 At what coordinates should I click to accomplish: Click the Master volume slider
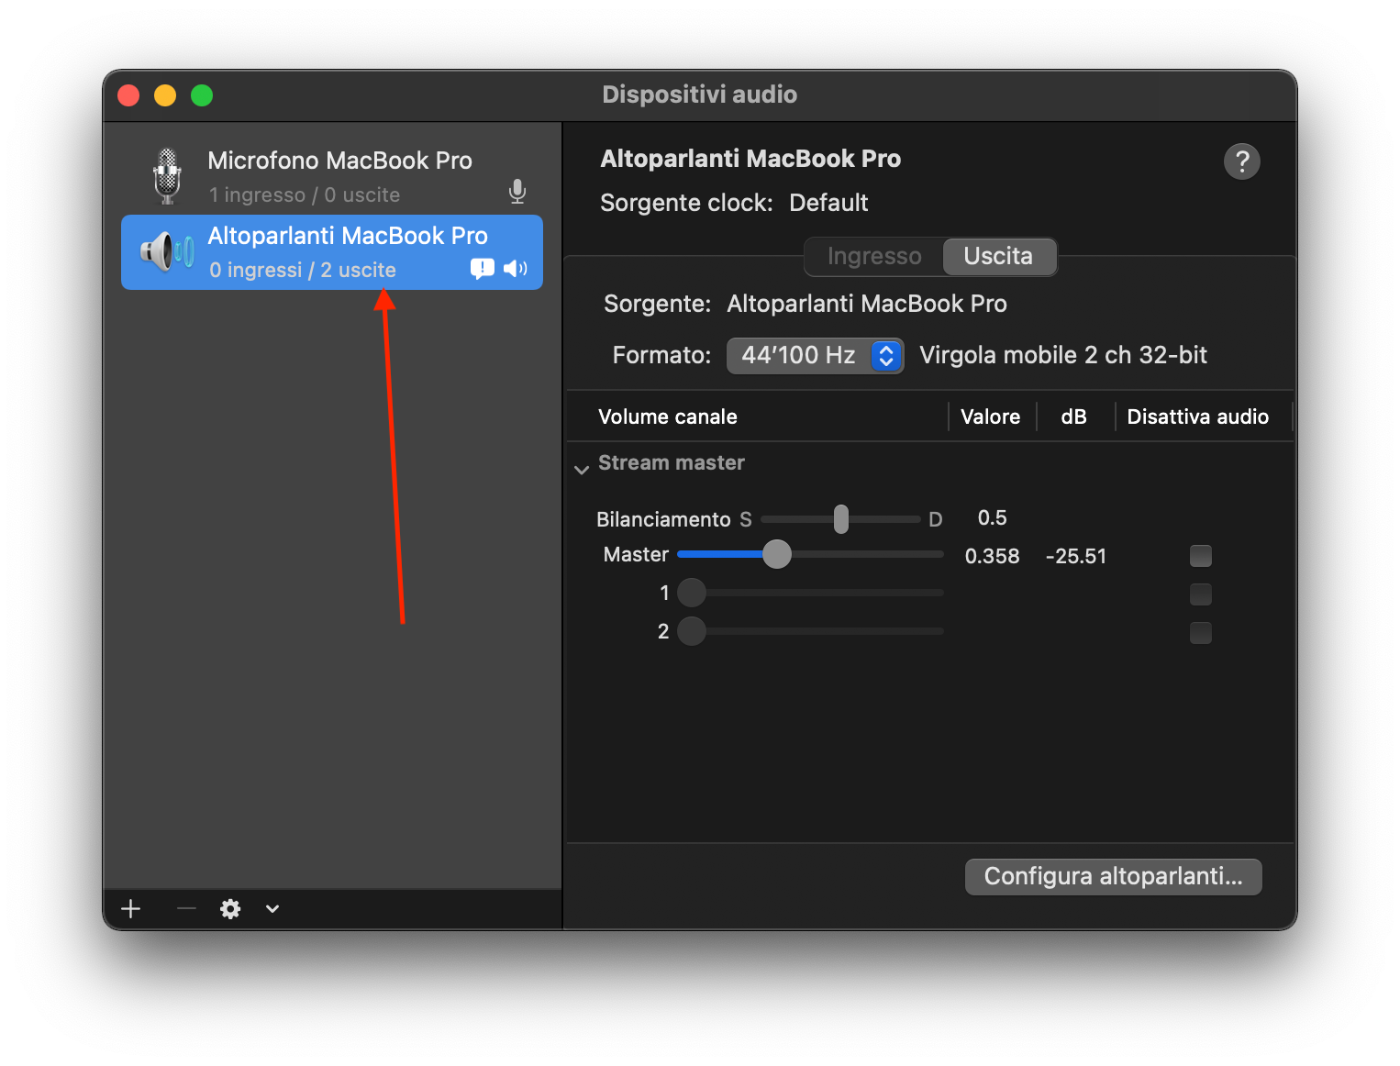810,554
